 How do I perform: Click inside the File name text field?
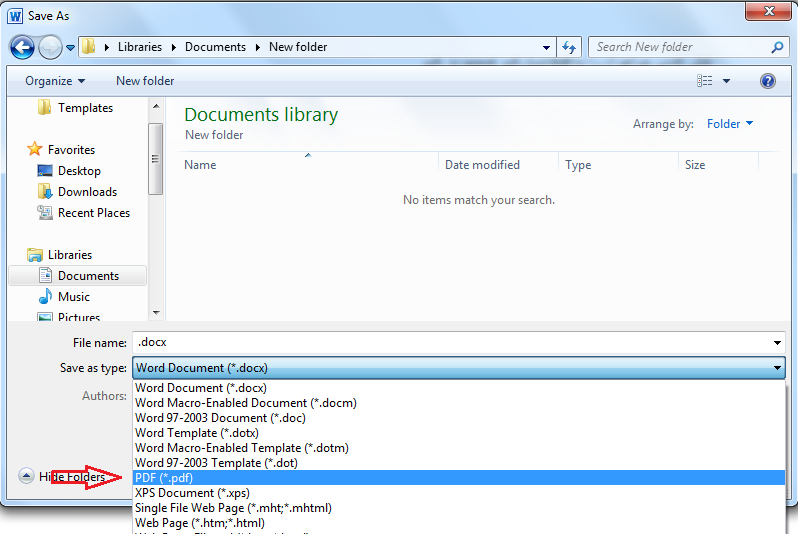coord(450,342)
